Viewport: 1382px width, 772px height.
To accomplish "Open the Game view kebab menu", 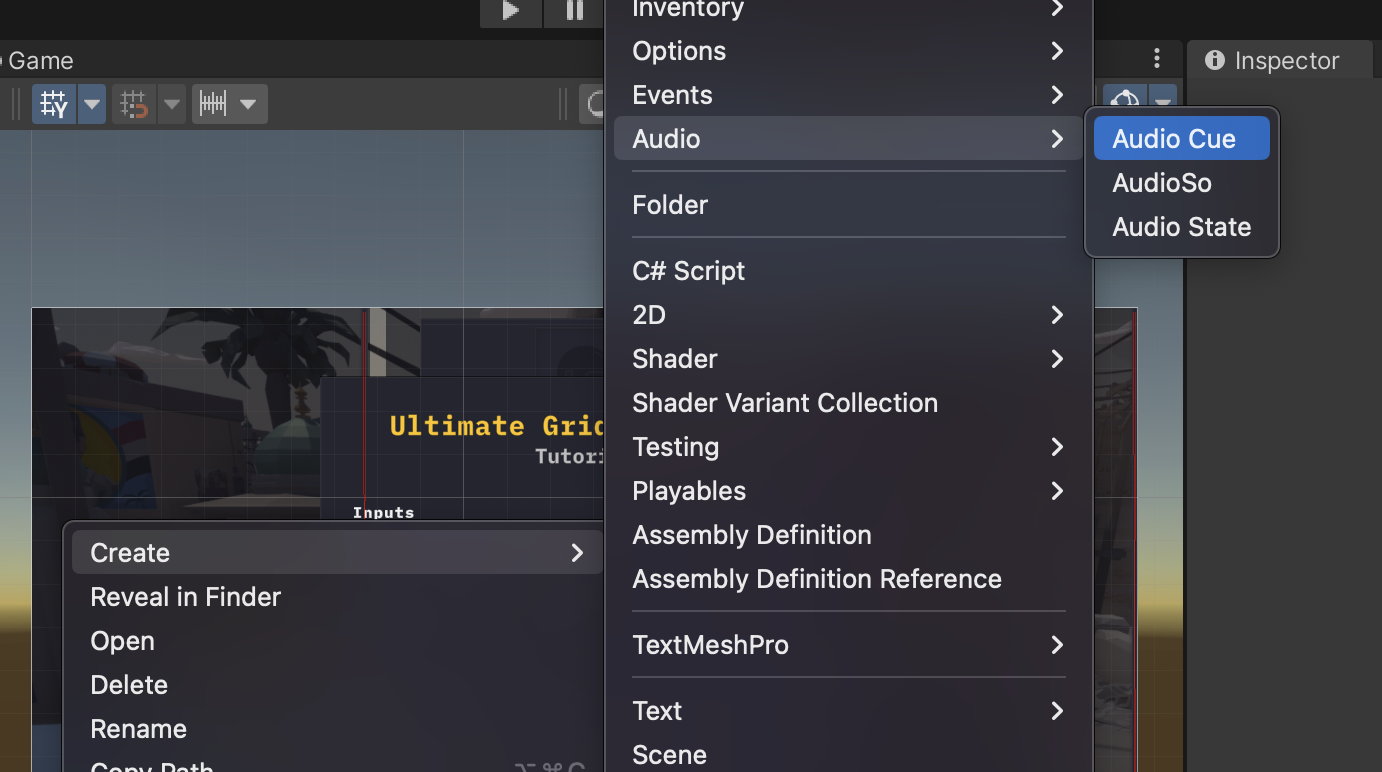I will point(1157,59).
